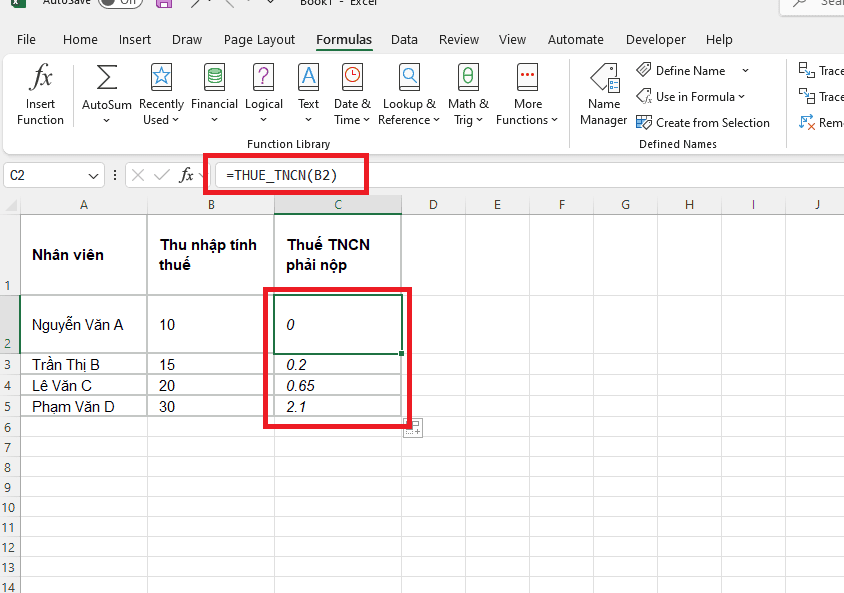This screenshot has width=844, height=593.
Task: Open the Use in Formula dropdown
Action: pyautogui.click(x=691, y=97)
